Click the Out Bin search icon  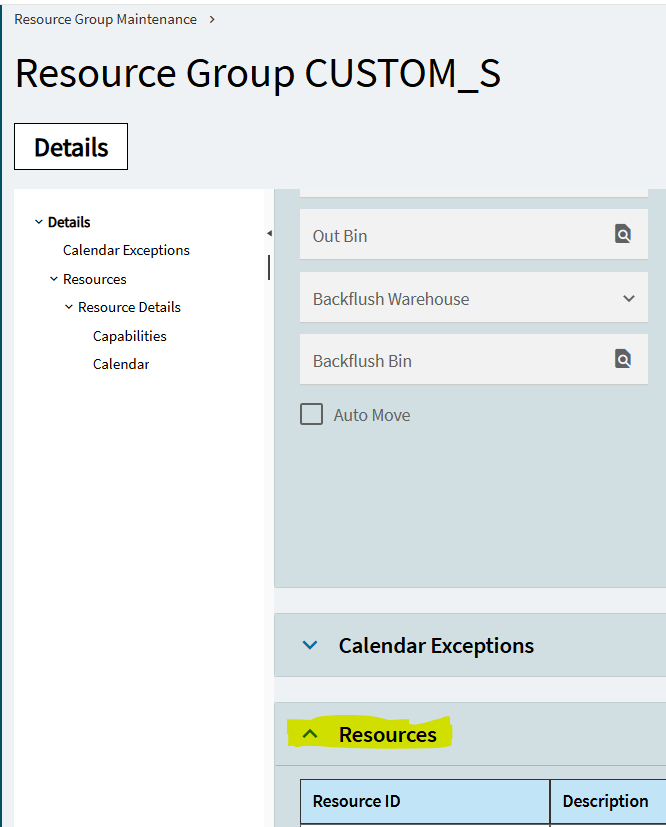[623, 235]
